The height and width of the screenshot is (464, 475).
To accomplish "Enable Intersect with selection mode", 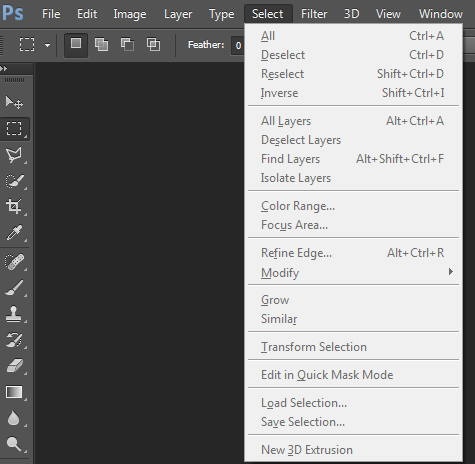I will (x=153, y=45).
